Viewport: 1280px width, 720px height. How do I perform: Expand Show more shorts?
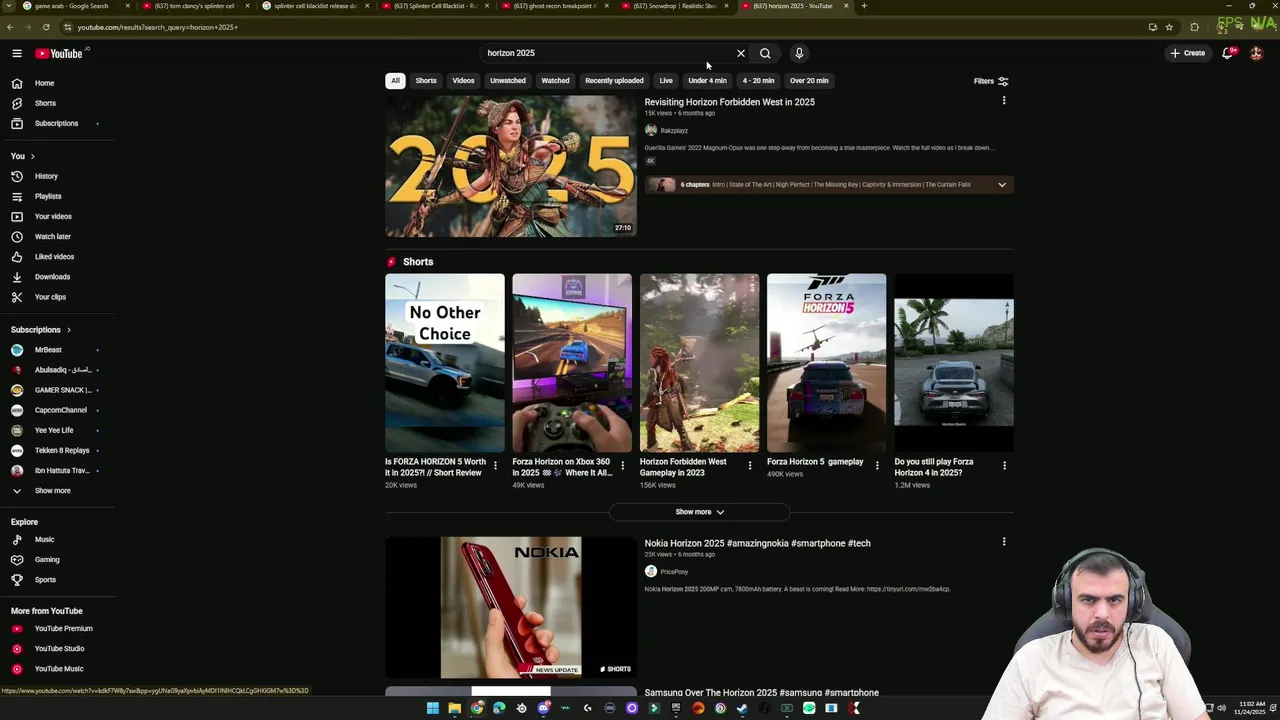[x=699, y=512]
